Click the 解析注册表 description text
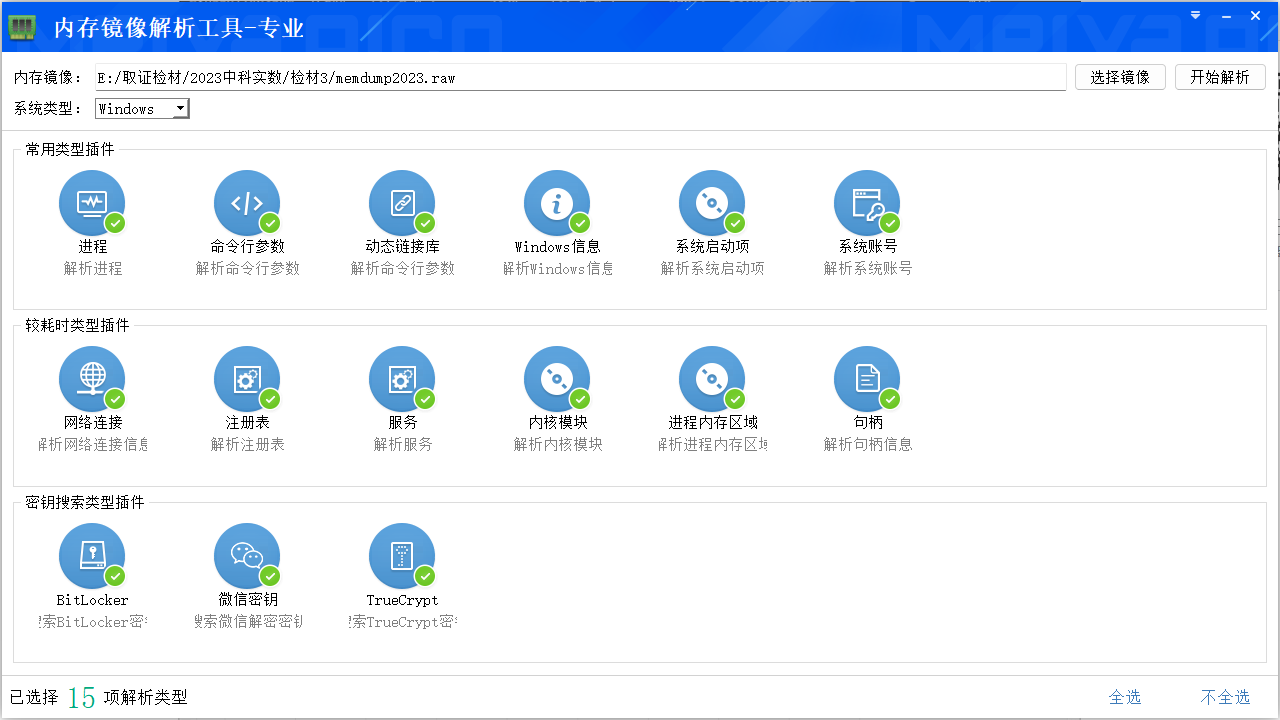1280x720 pixels. coord(248,444)
